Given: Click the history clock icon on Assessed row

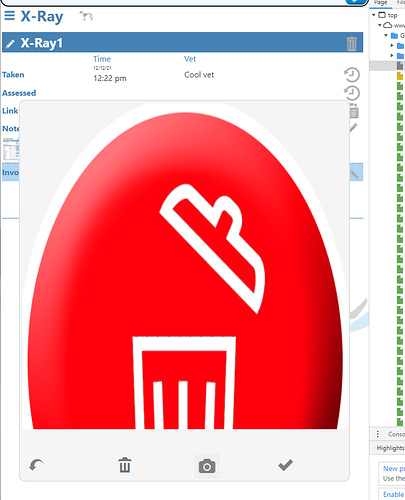Looking at the screenshot, I should (352, 93).
